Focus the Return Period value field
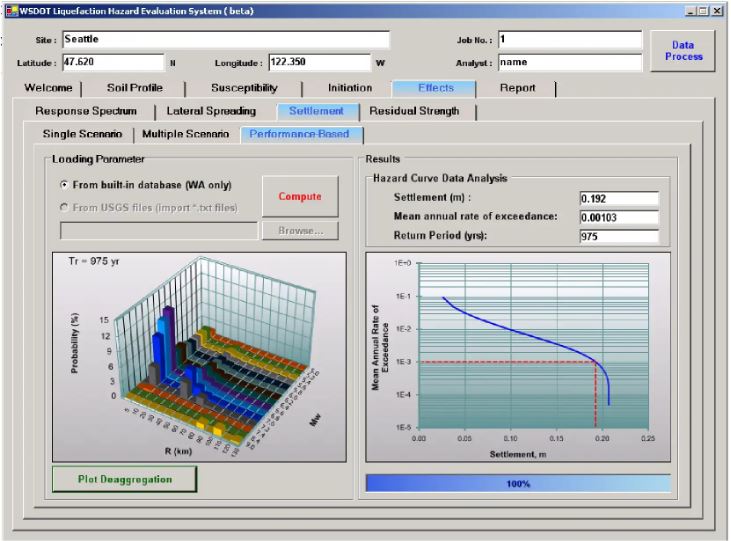 click(618, 237)
